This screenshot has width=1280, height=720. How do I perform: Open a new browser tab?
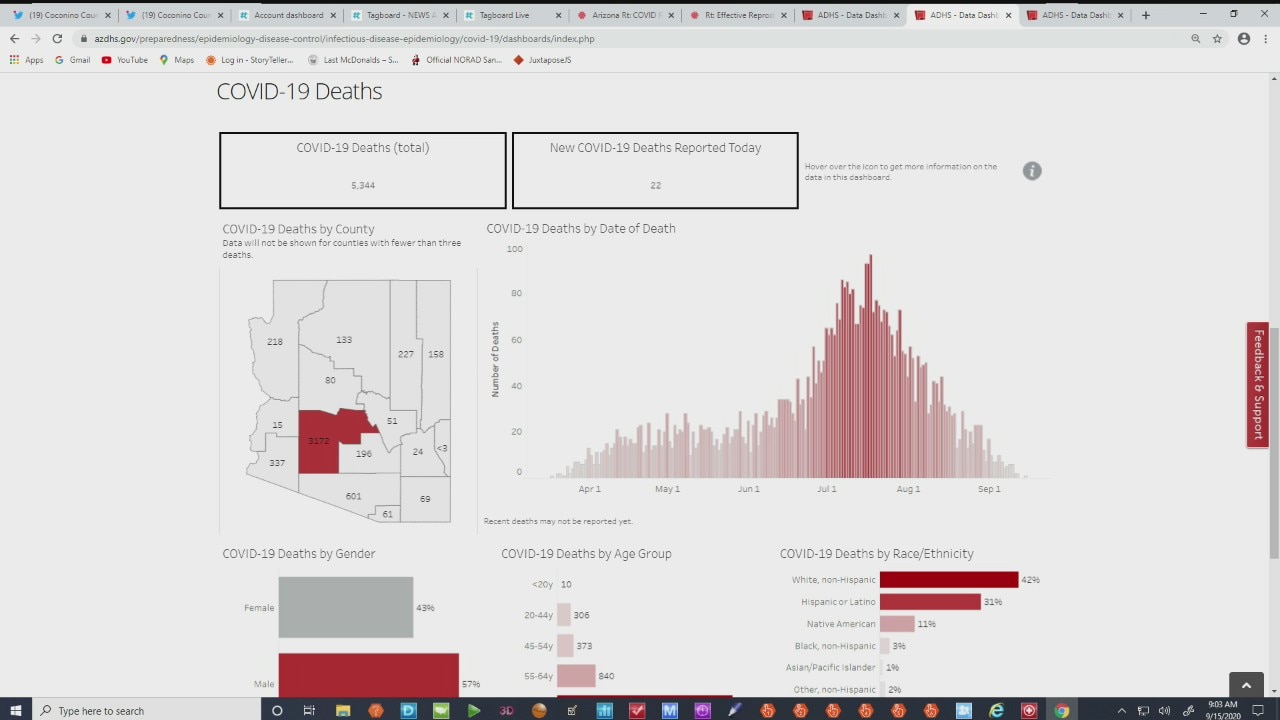pos(1146,15)
